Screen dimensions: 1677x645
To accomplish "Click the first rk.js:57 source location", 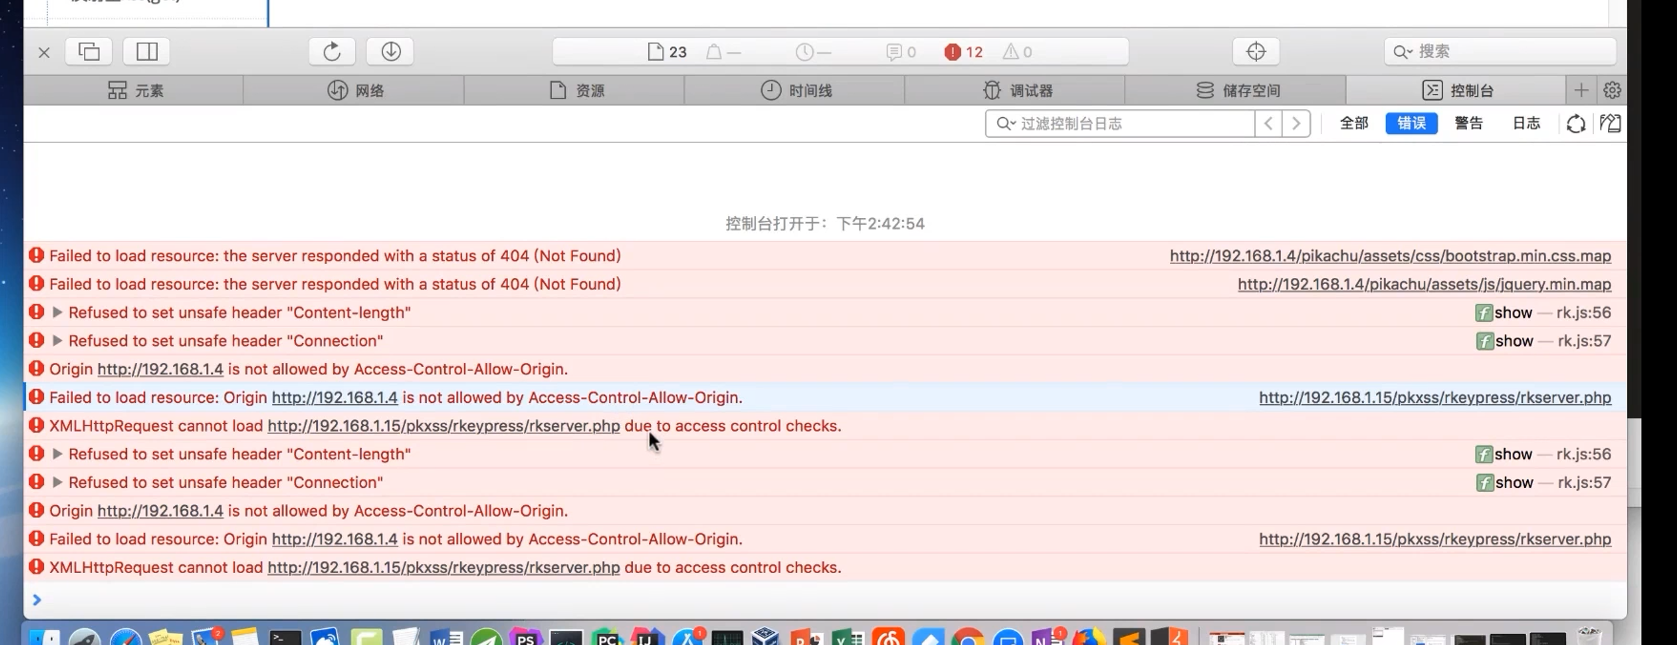I will (x=1584, y=341).
